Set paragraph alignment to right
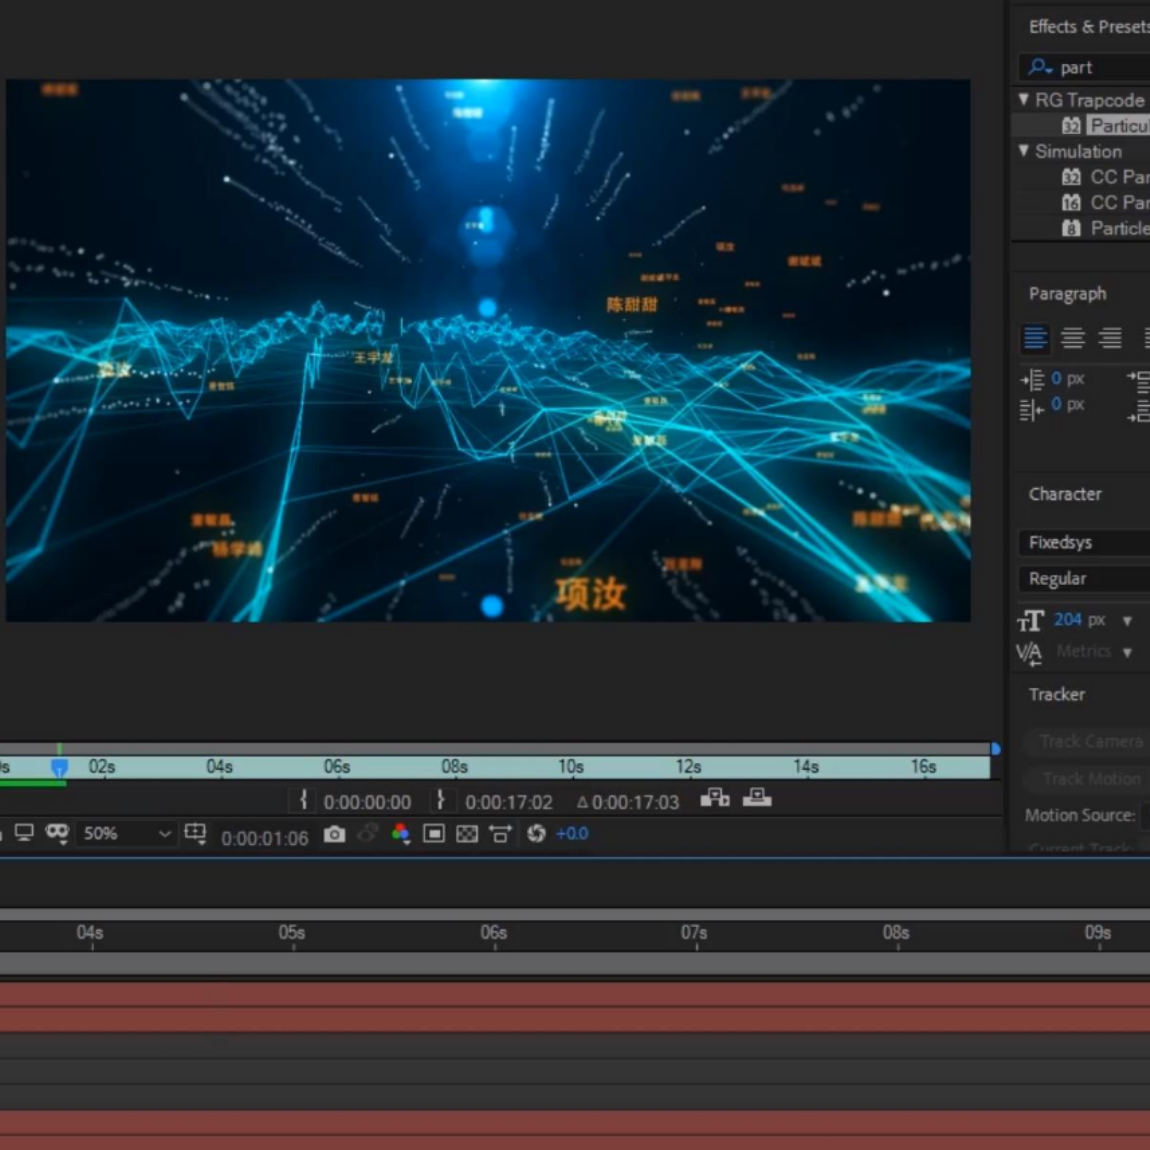Screen dimensions: 1150x1150 click(1110, 338)
